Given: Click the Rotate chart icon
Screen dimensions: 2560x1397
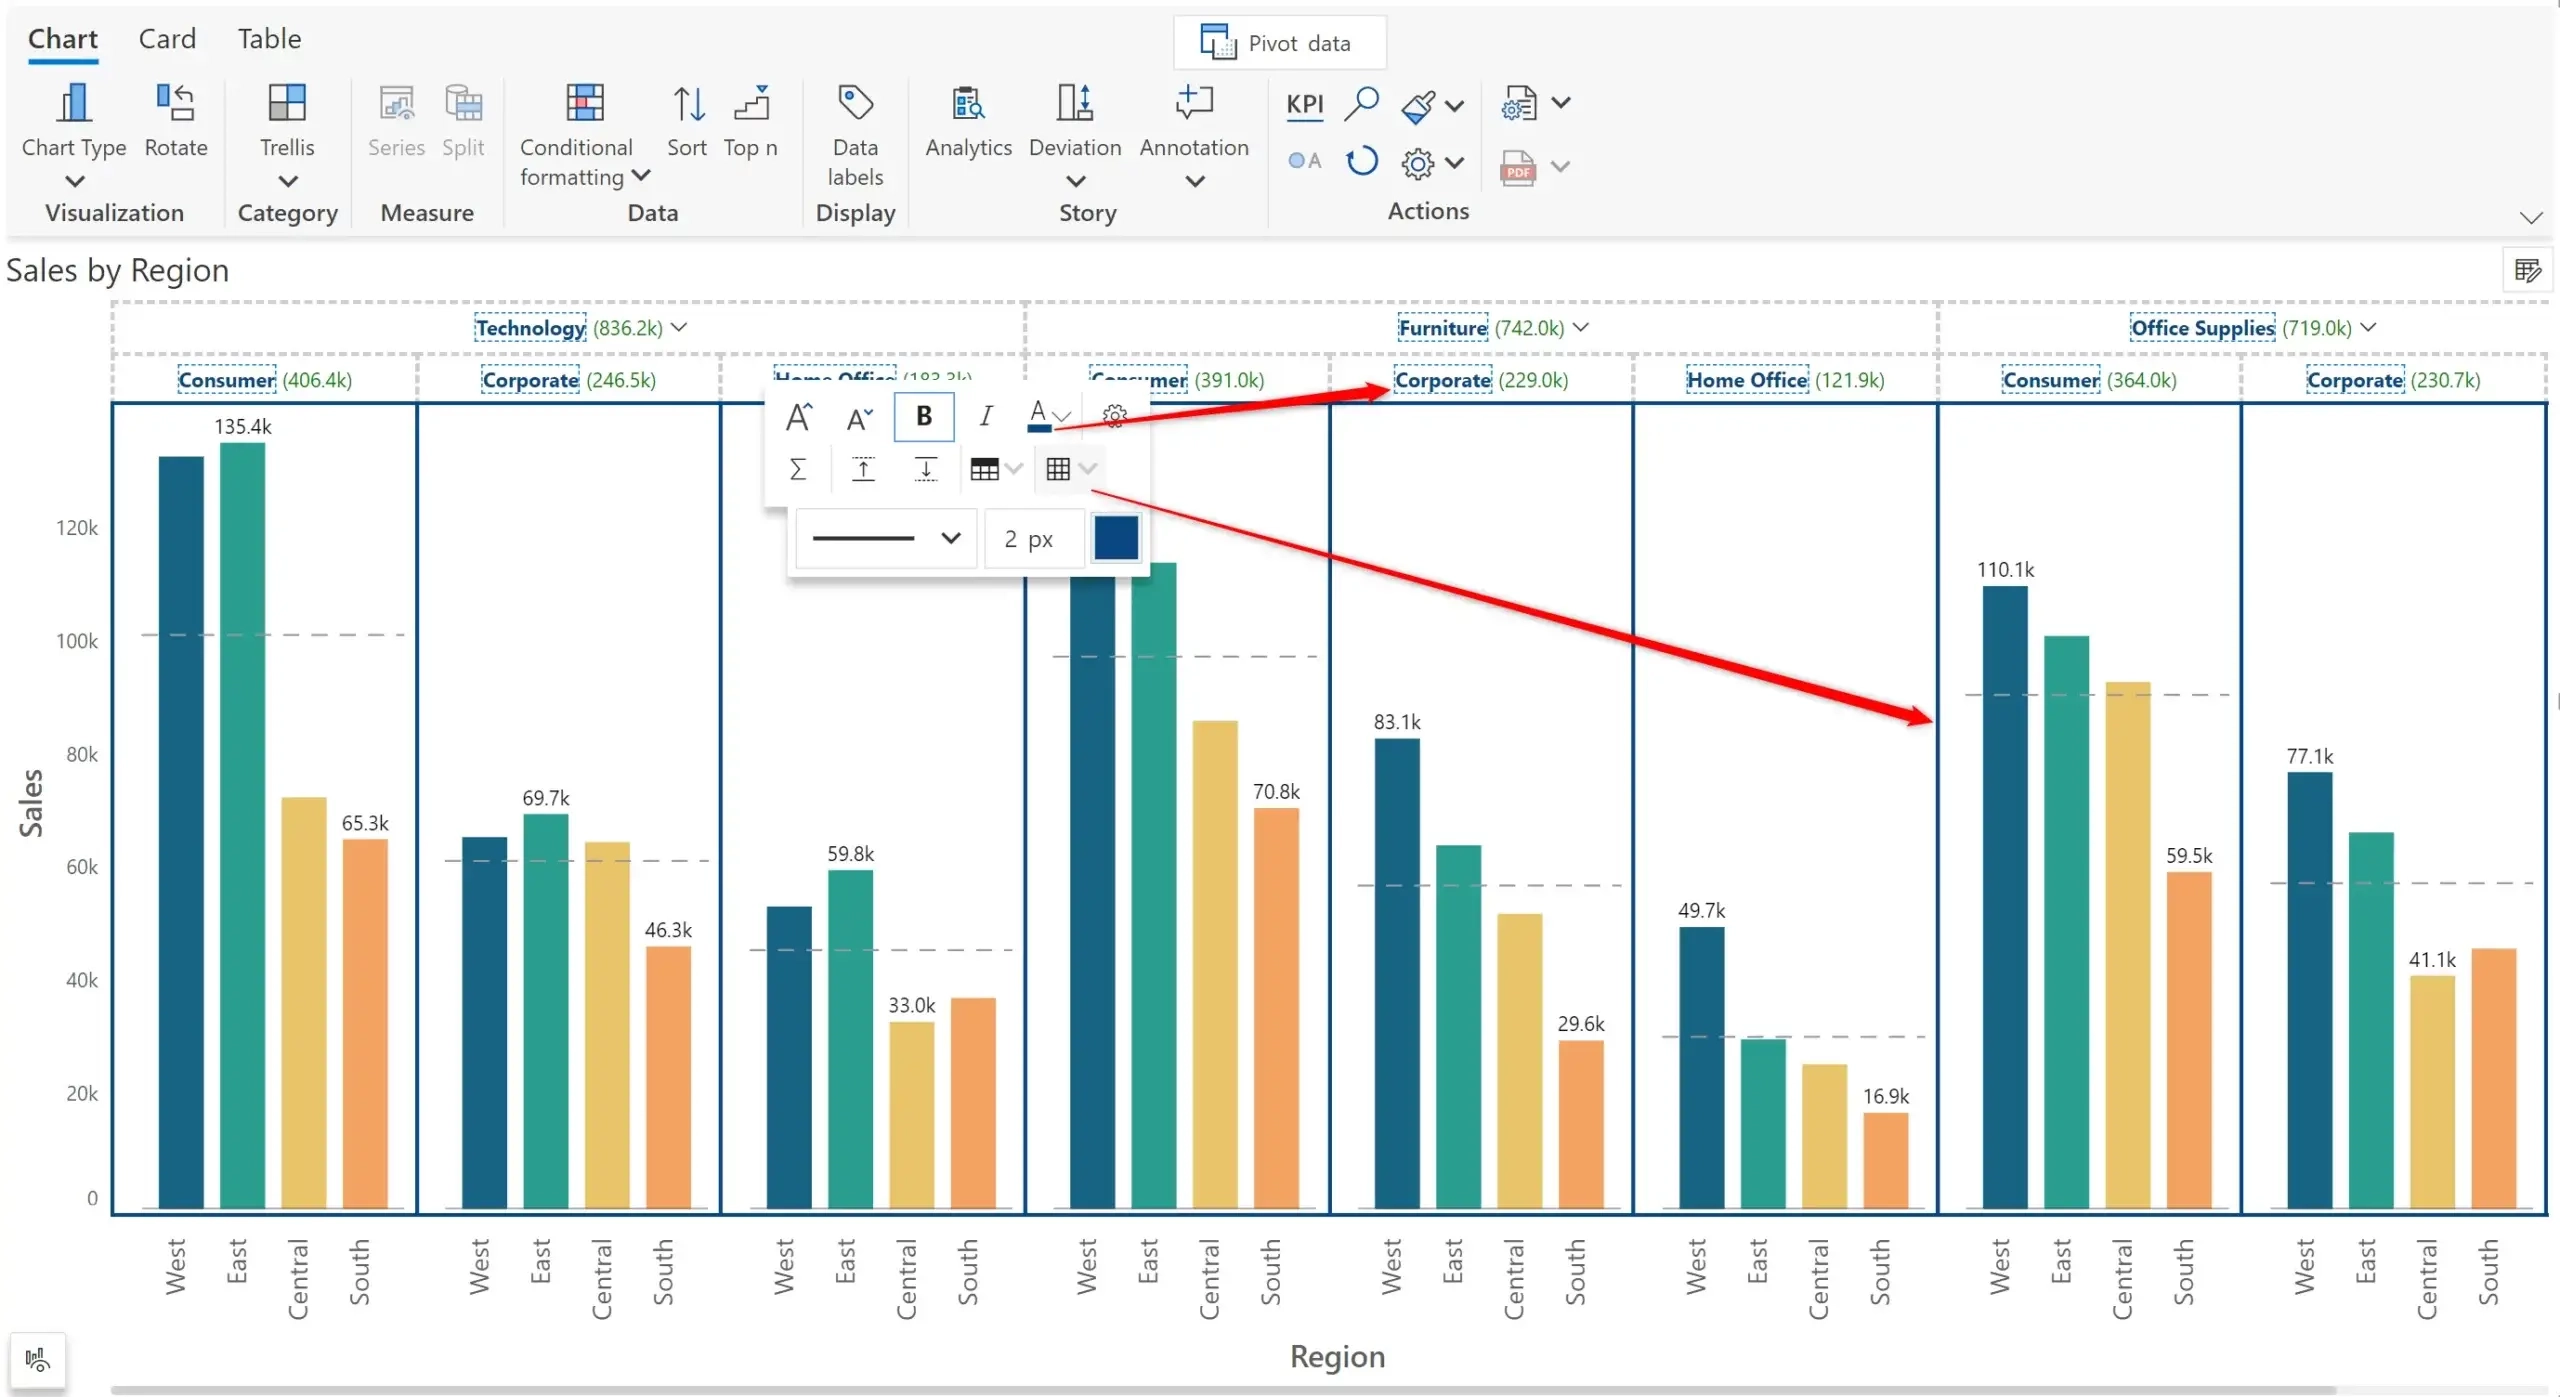Looking at the screenshot, I should [175, 102].
